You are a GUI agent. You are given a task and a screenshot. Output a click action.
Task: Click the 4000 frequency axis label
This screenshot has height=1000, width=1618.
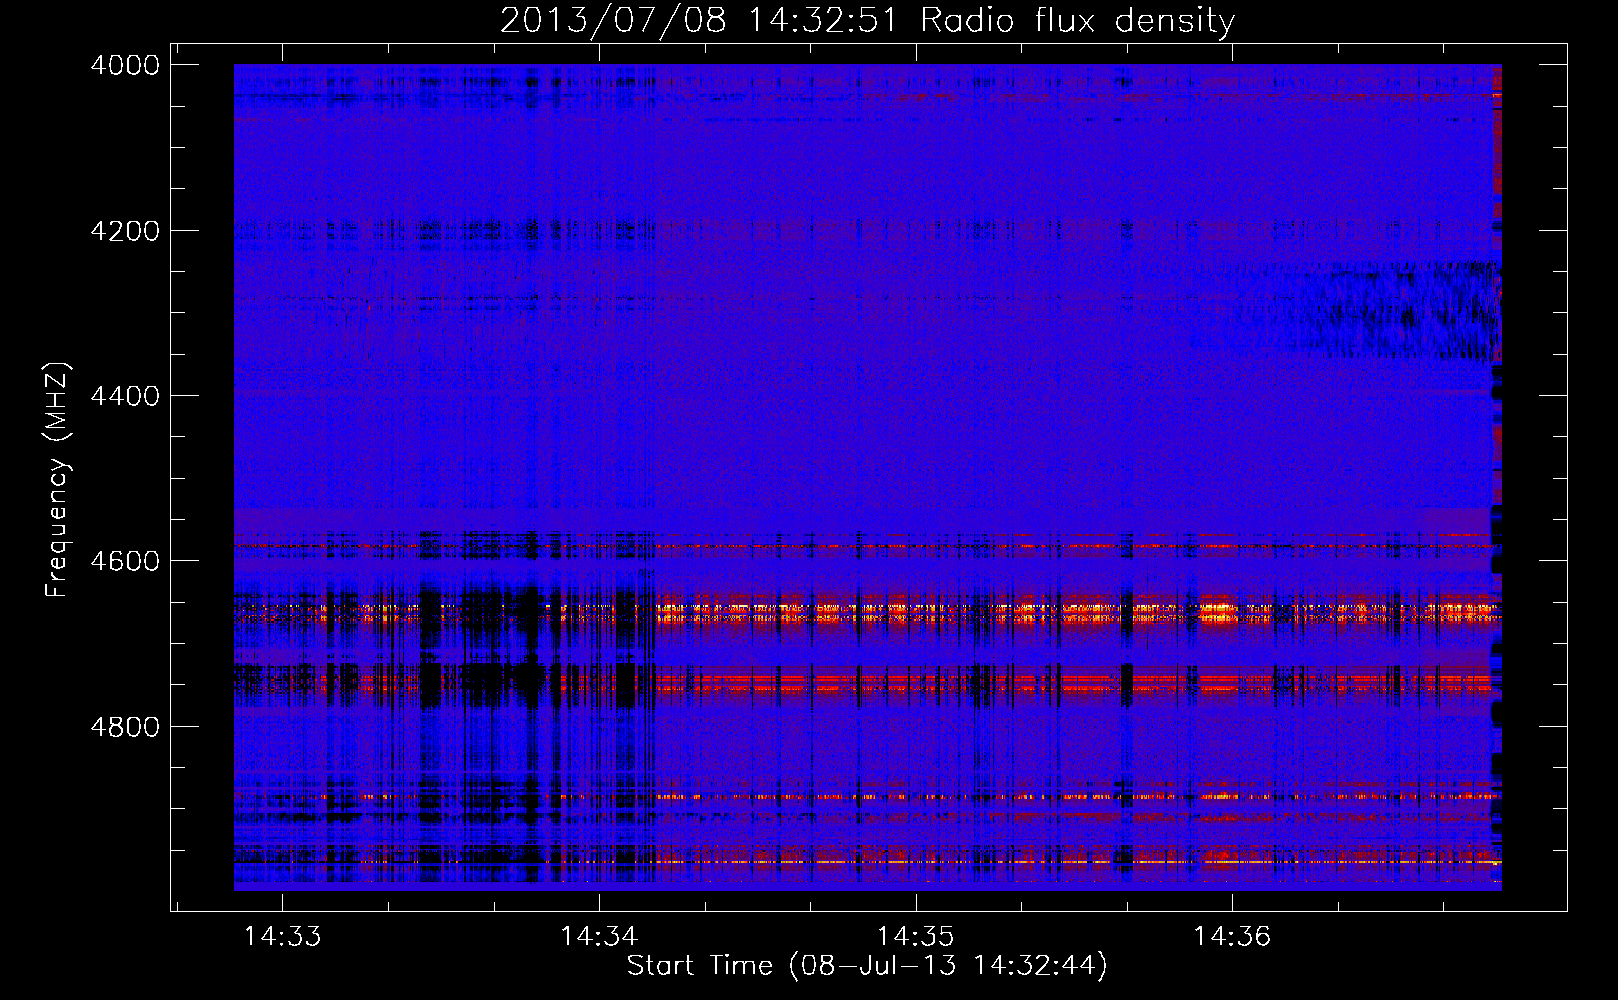pyautogui.click(x=125, y=65)
